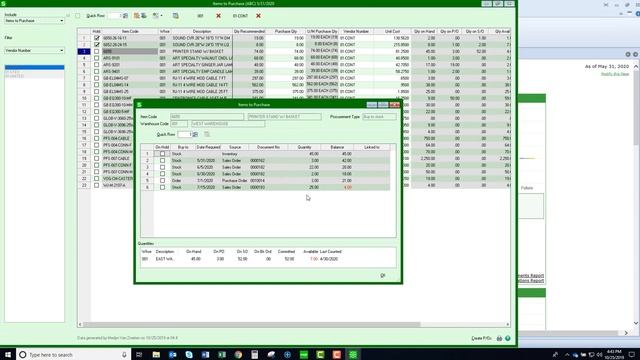Open Skype from the taskbar
The image size is (640, 360).
coord(189,355)
